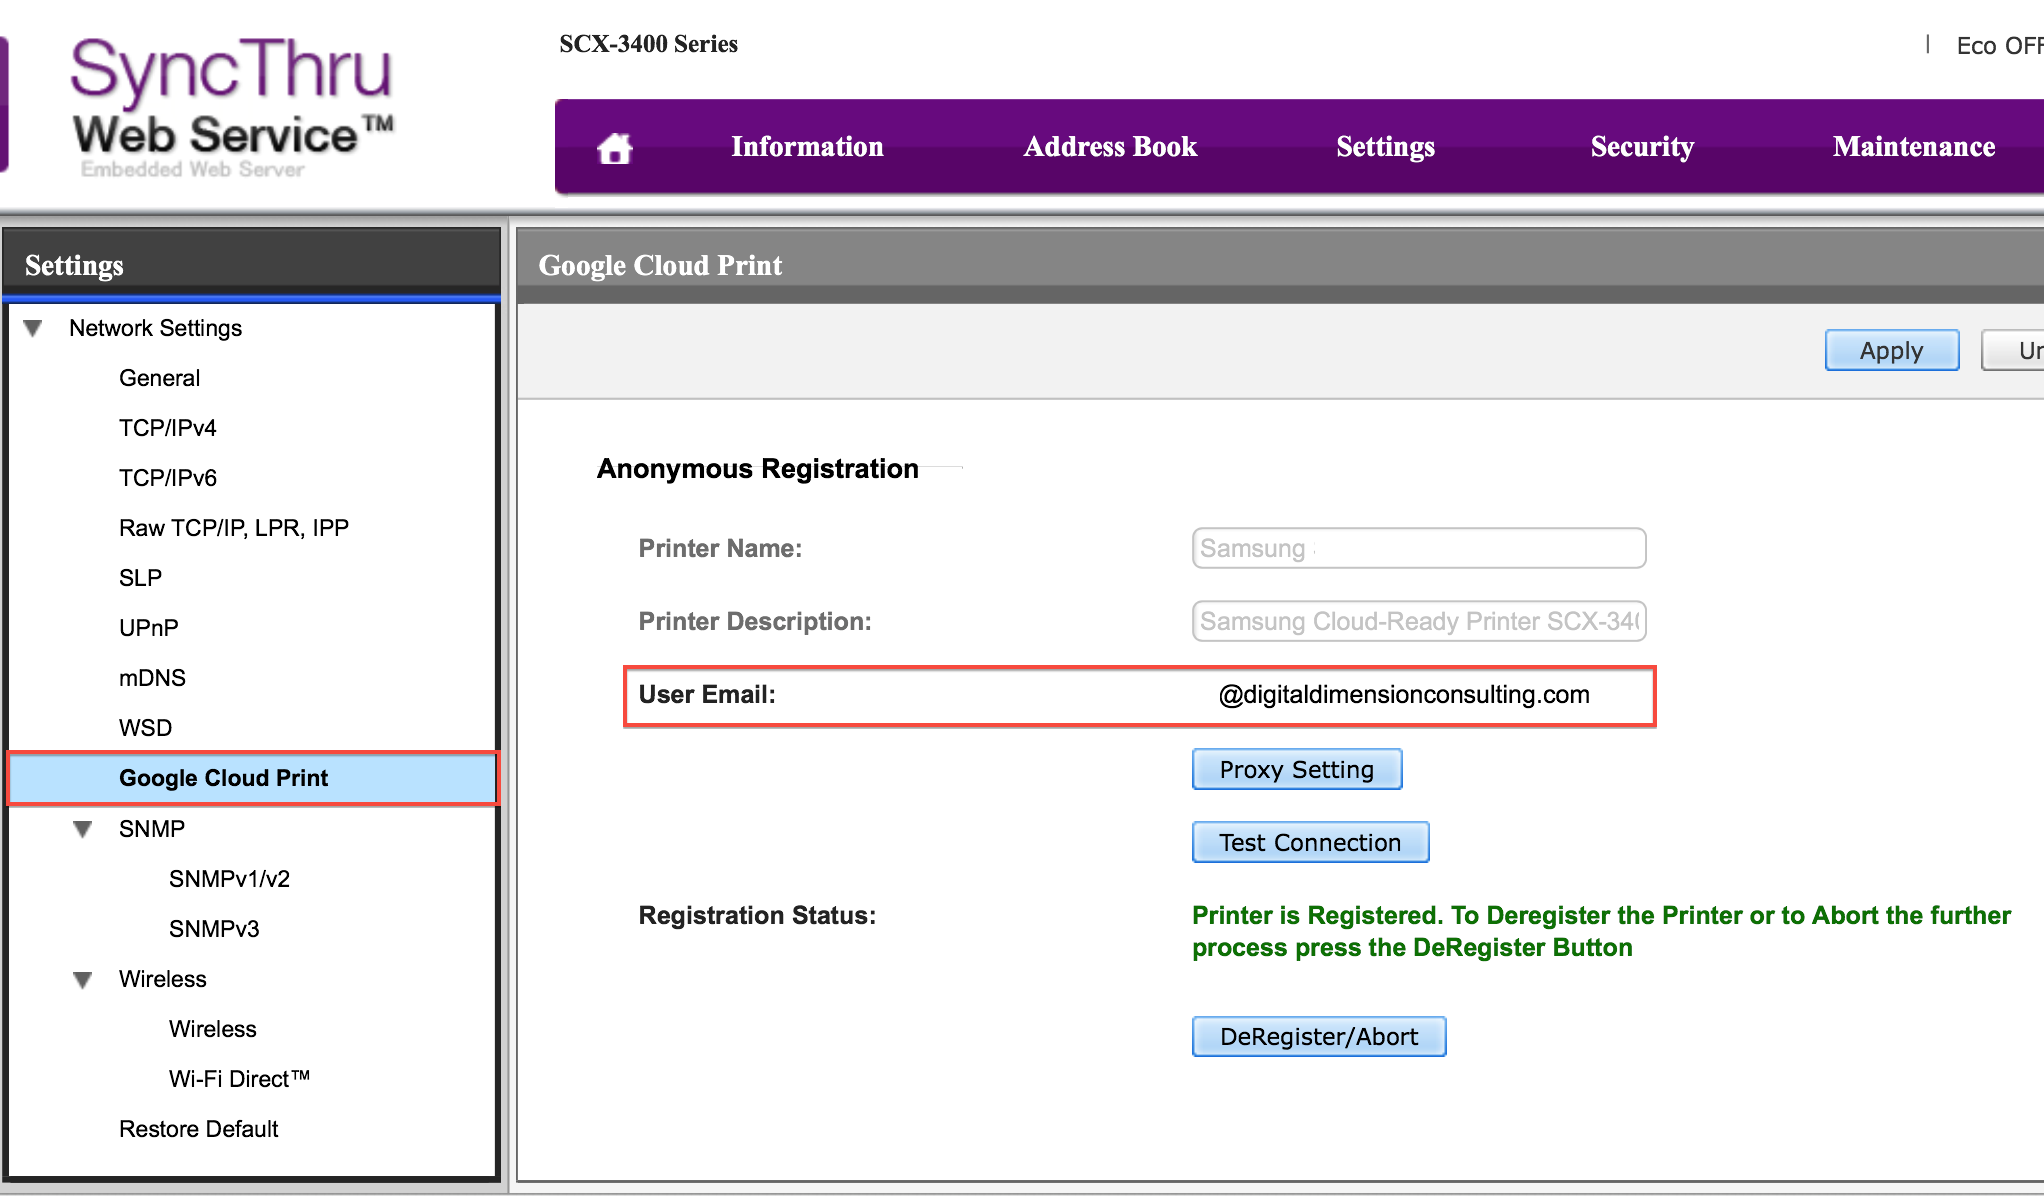Click the Printer Description field
Image resolution: width=2044 pixels, height=1196 pixels.
pos(1418,621)
